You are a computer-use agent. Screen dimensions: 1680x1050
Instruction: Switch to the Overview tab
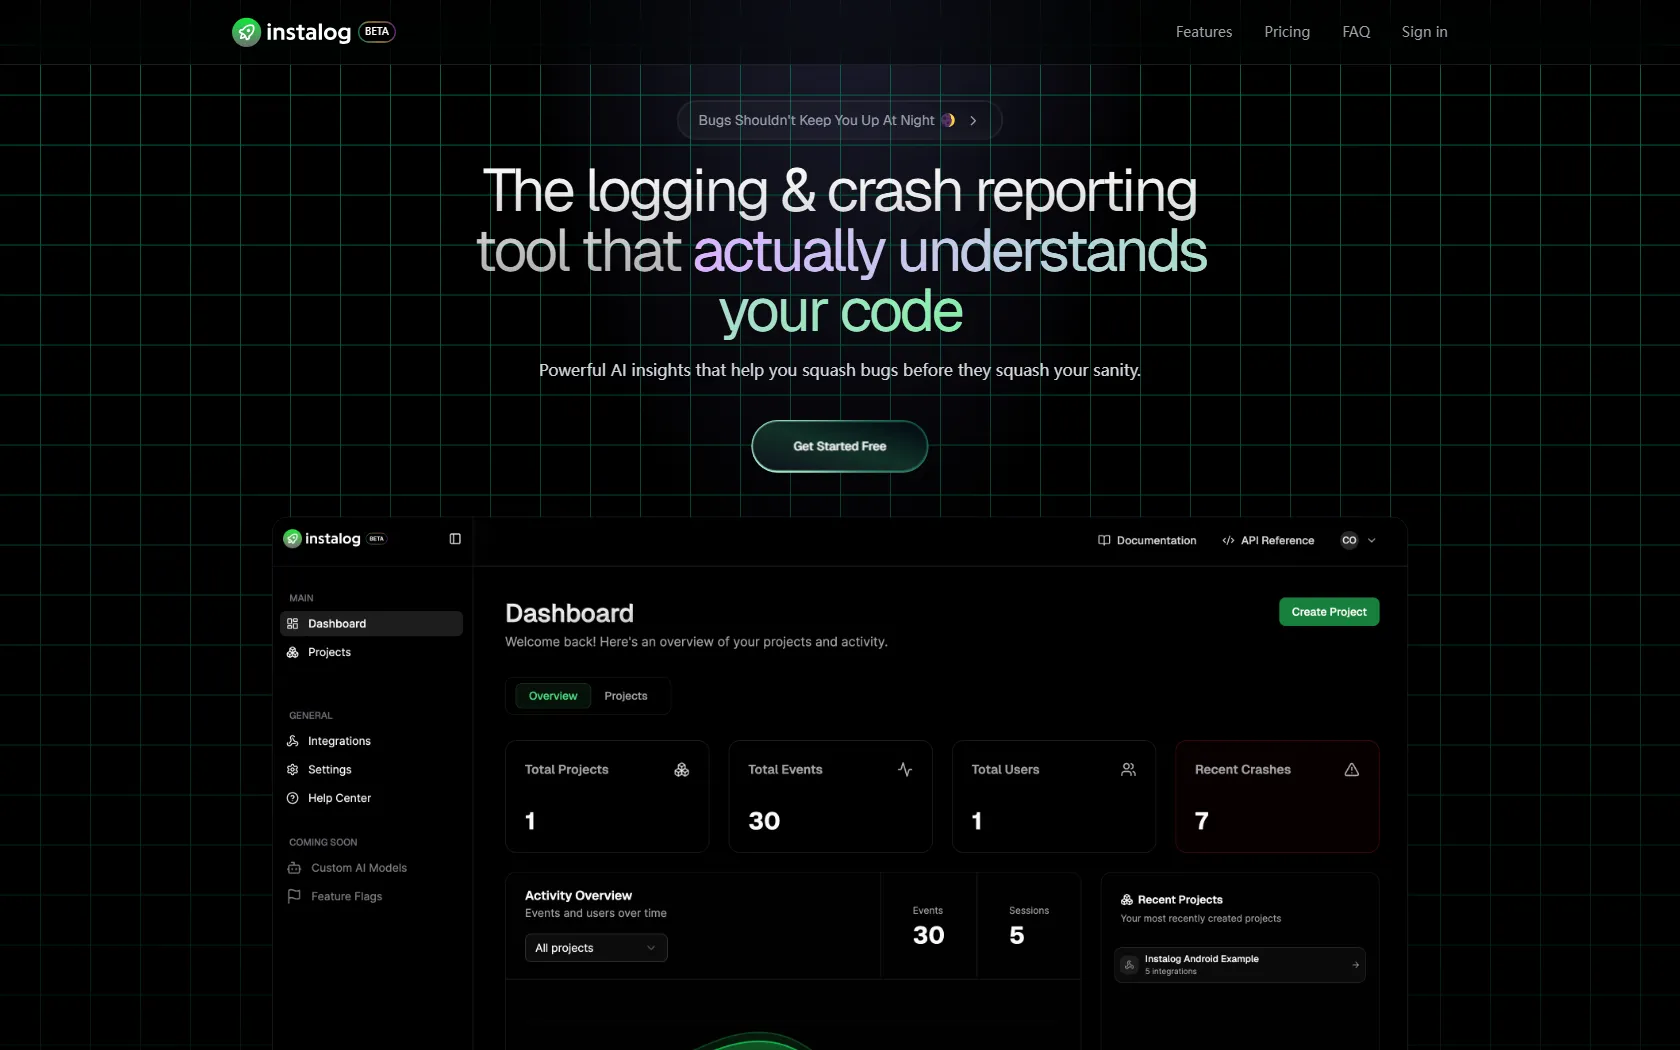pyautogui.click(x=553, y=696)
